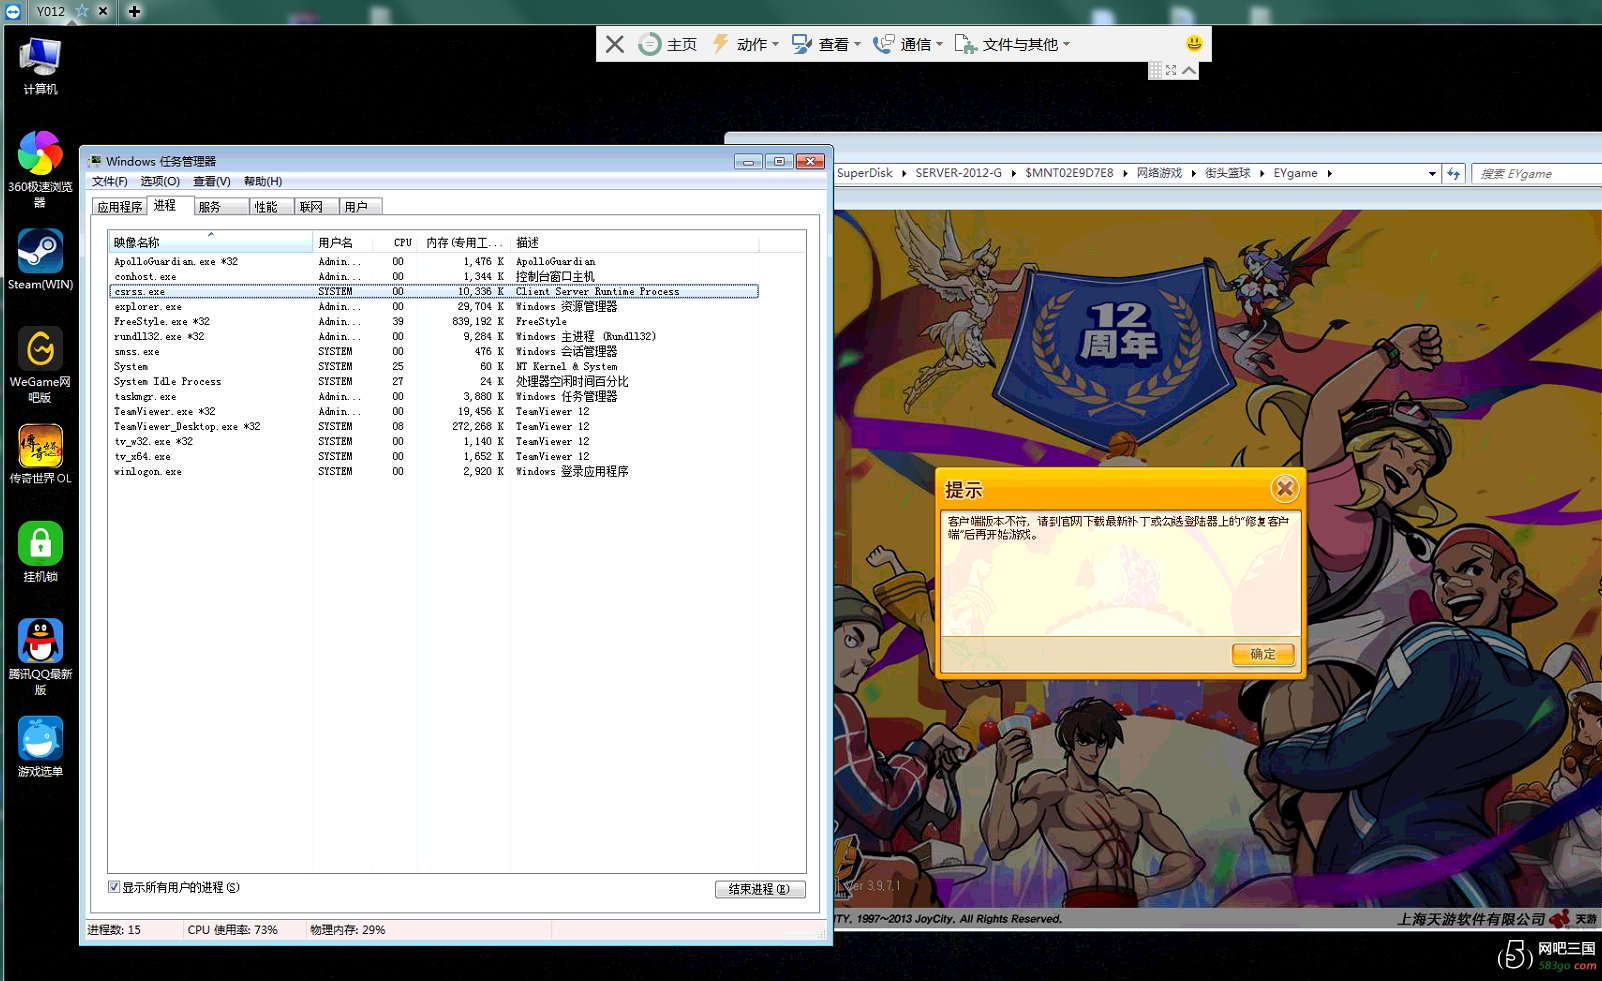Sort by 内存(专用工作集) column header
This screenshot has width=1602, height=981.
pyautogui.click(x=465, y=242)
